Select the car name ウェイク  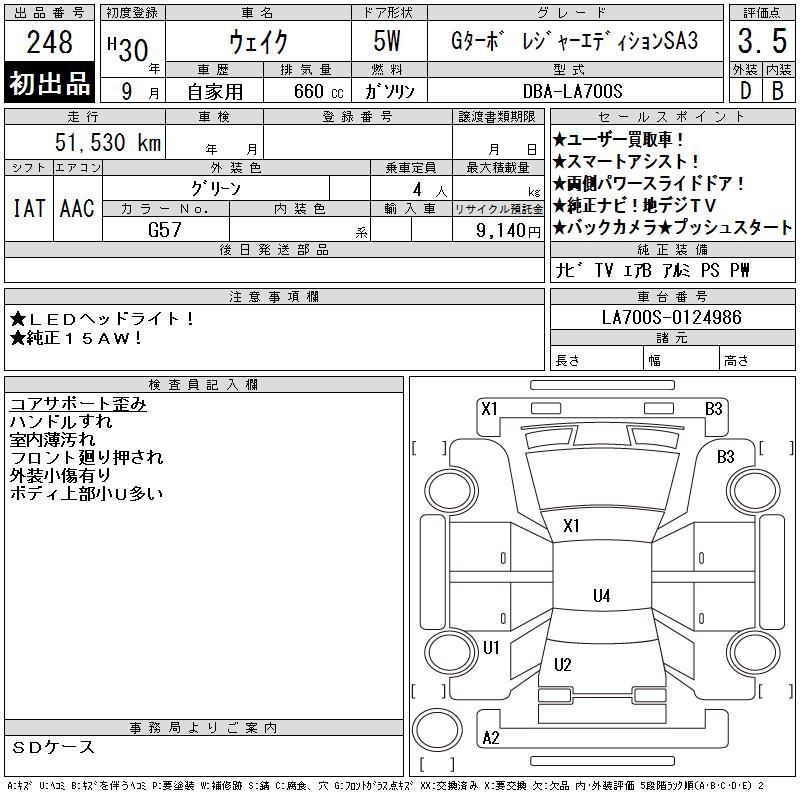(x=258, y=42)
